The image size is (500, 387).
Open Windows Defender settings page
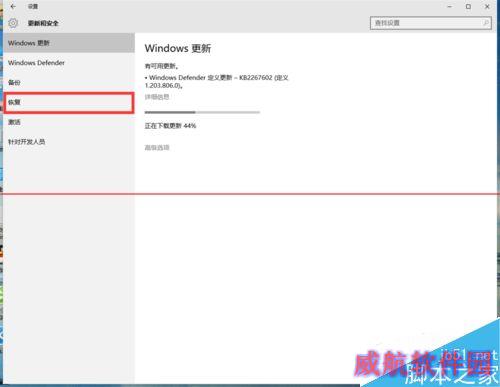pos(69,63)
